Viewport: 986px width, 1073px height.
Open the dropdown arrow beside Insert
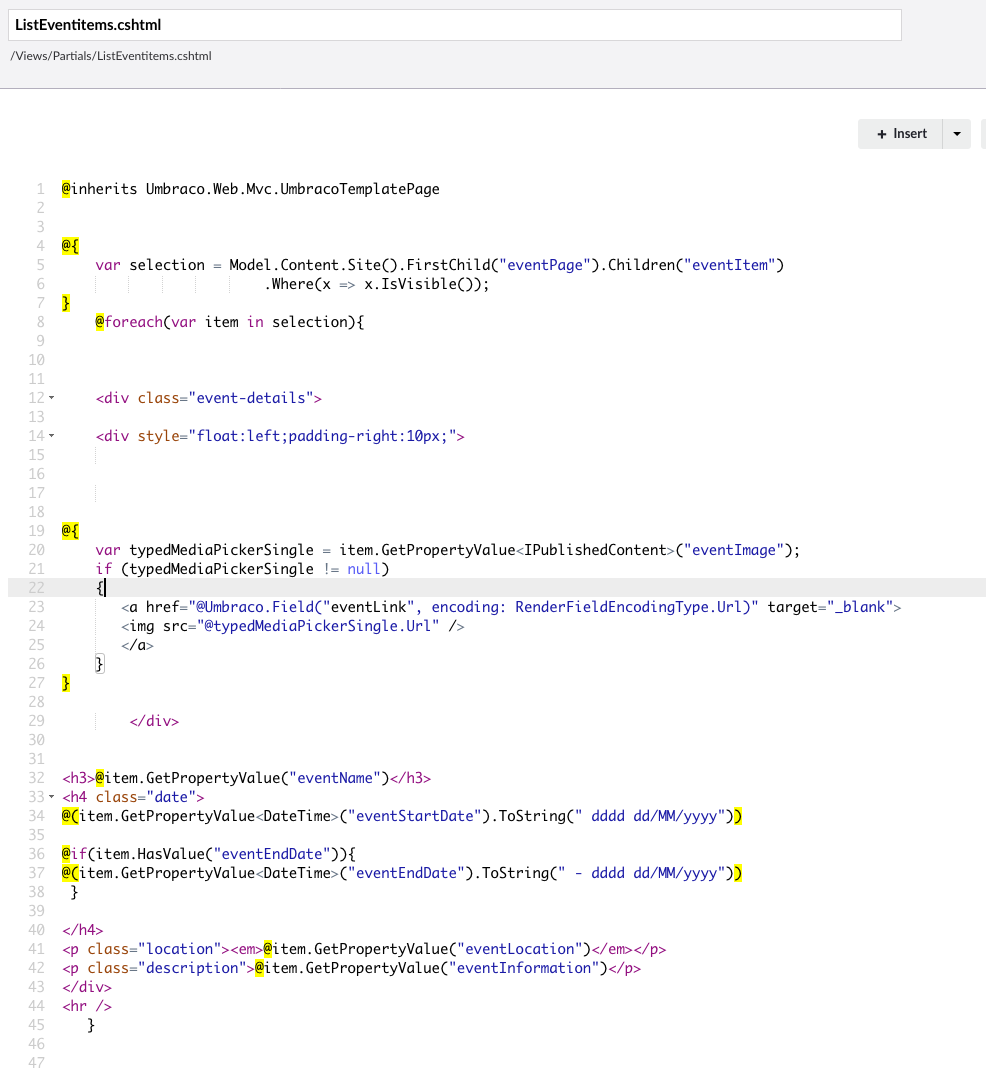957,134
